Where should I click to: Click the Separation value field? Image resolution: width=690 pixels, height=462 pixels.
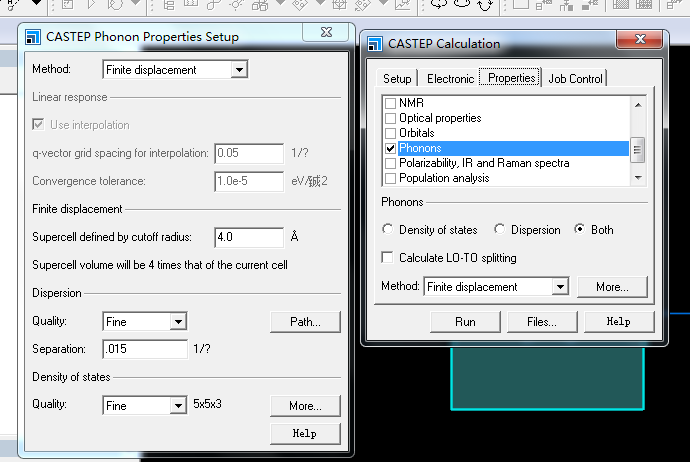pyautogui.click(x=145, y=349)
